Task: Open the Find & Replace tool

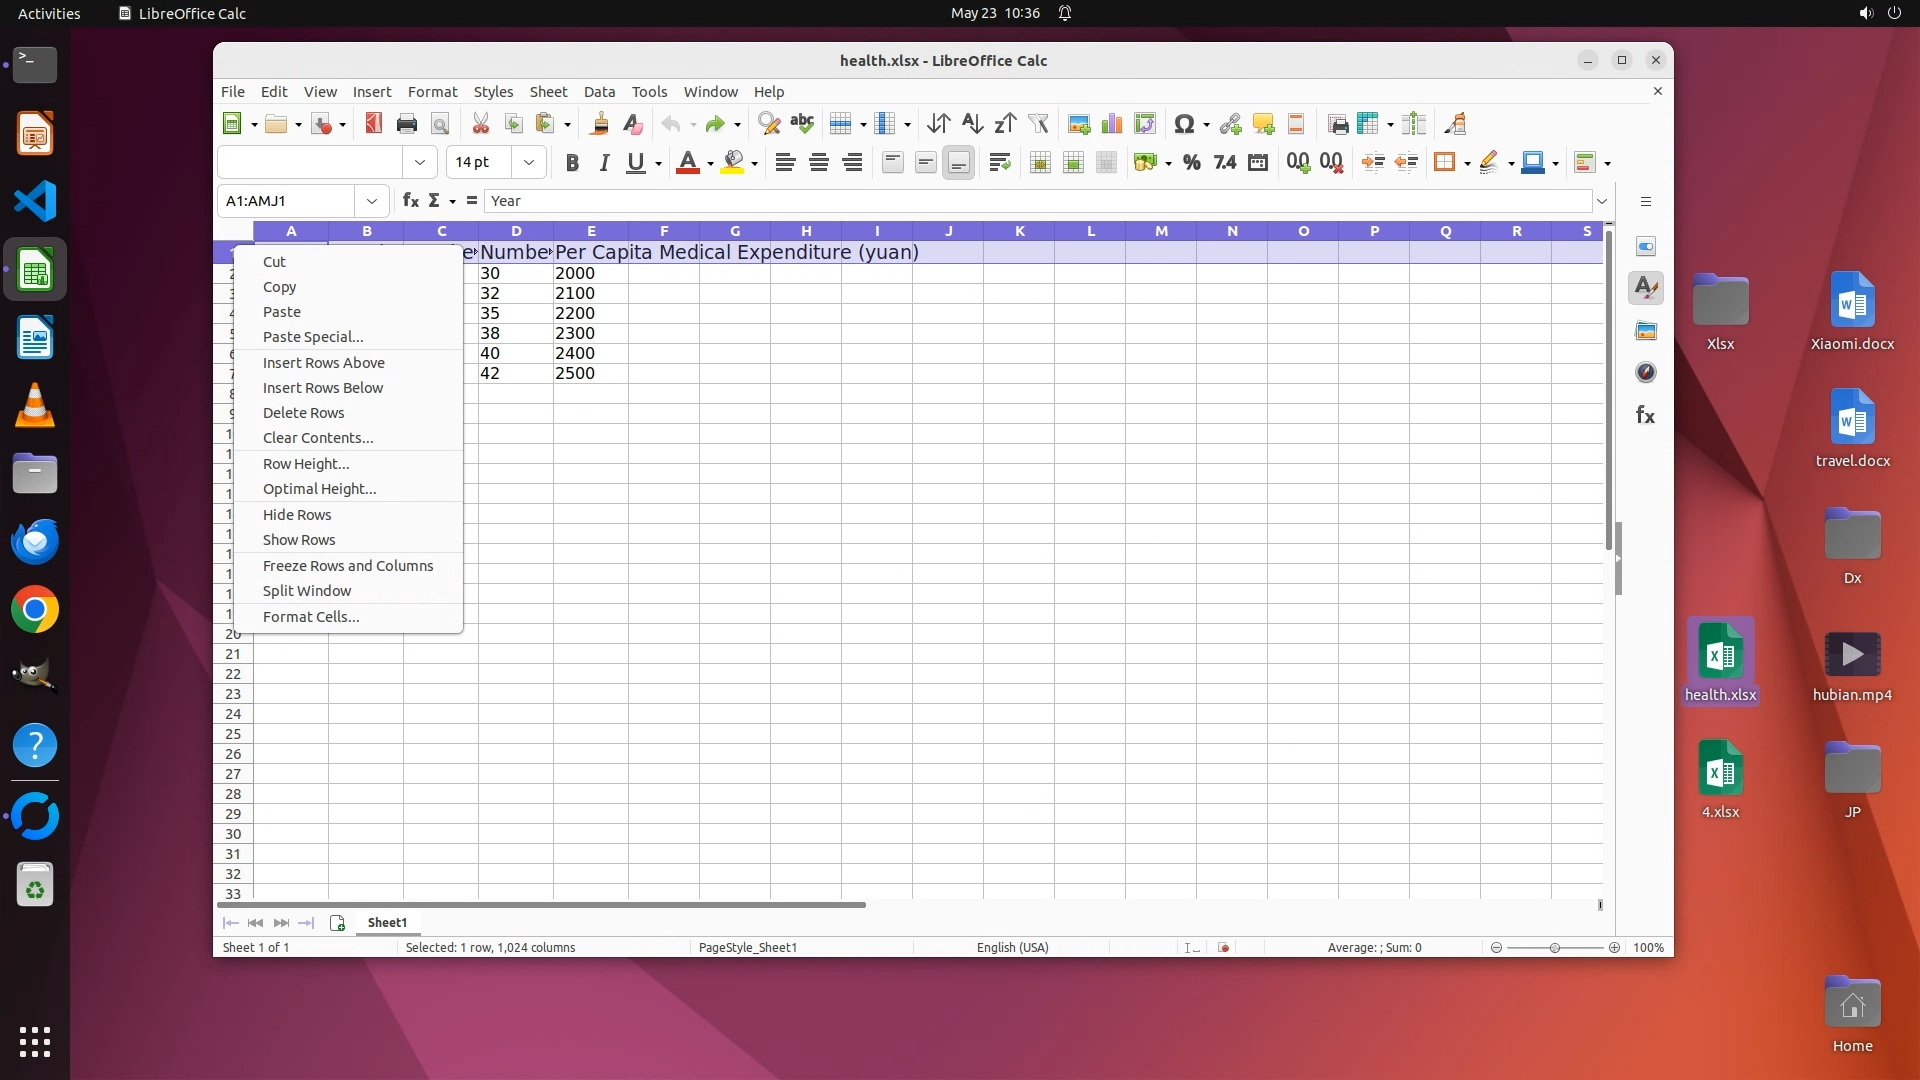Action: [768, 124]
